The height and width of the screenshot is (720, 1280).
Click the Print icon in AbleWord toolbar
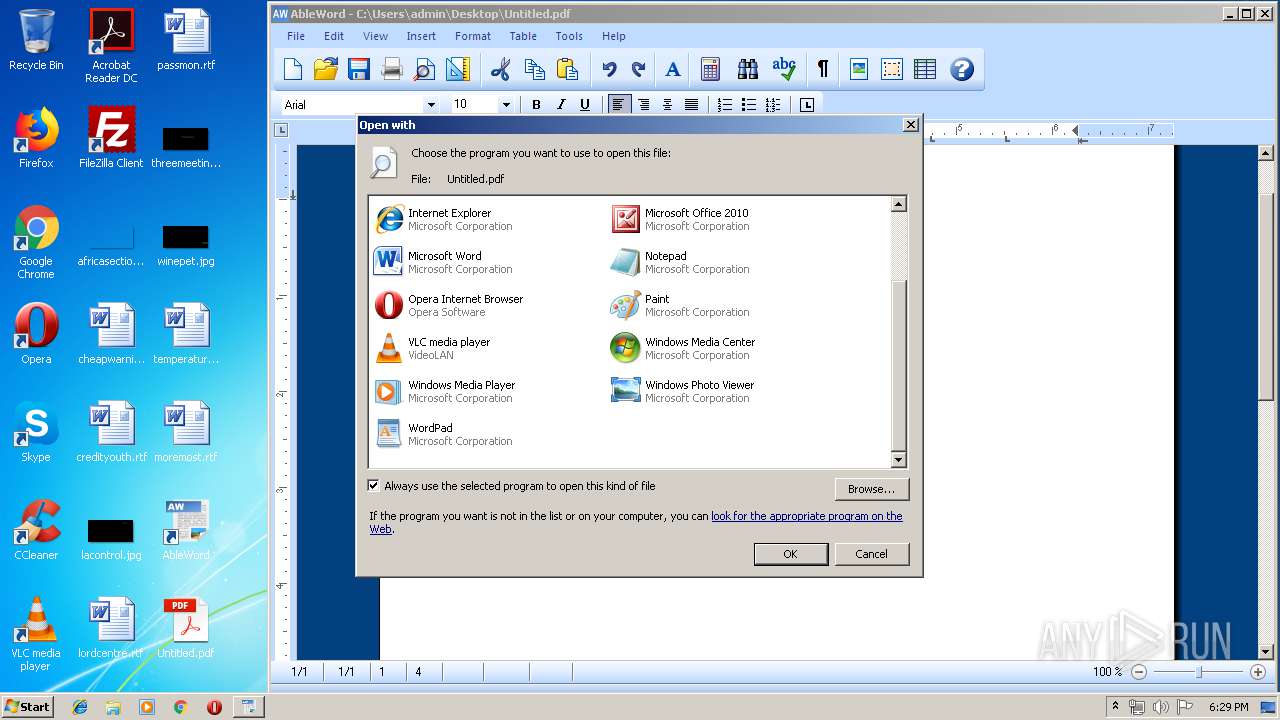(392, 69)
